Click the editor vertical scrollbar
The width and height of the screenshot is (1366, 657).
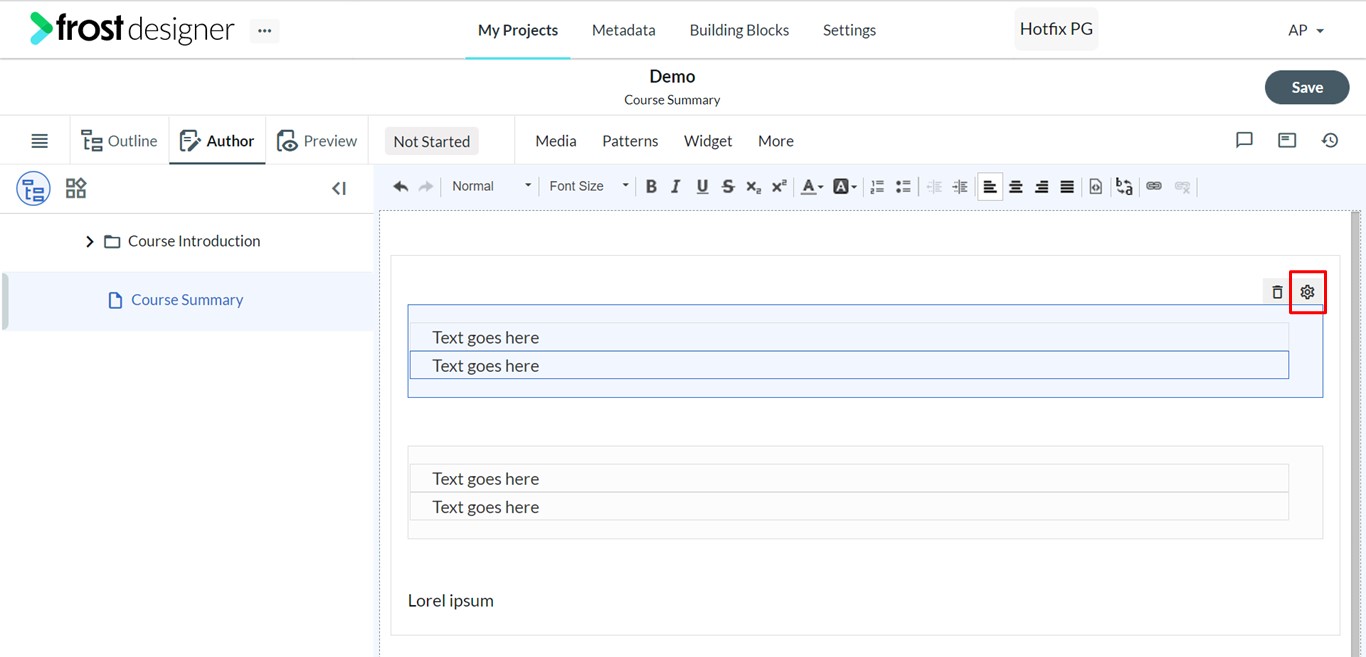pyautogui.click(x=1356, y=433)
